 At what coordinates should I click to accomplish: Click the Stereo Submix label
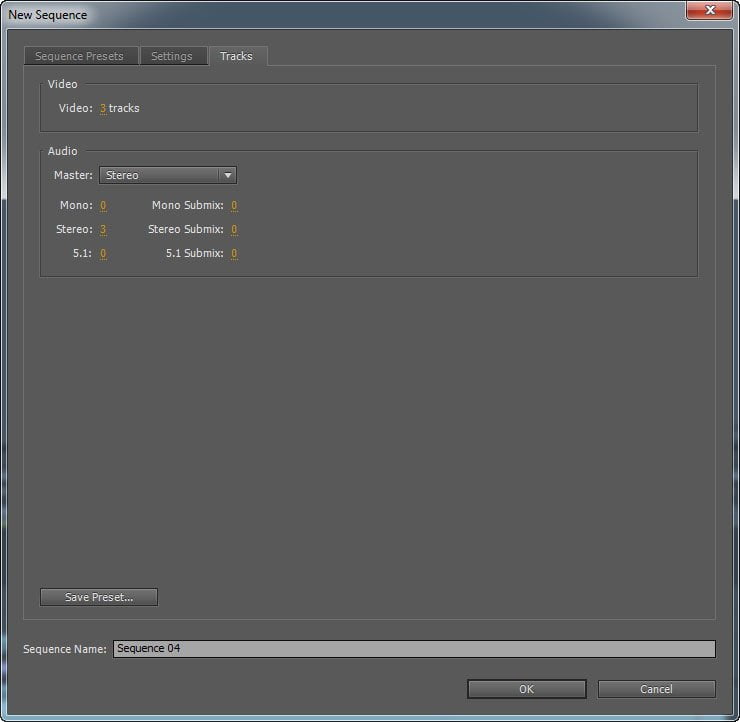click(185, 229)
